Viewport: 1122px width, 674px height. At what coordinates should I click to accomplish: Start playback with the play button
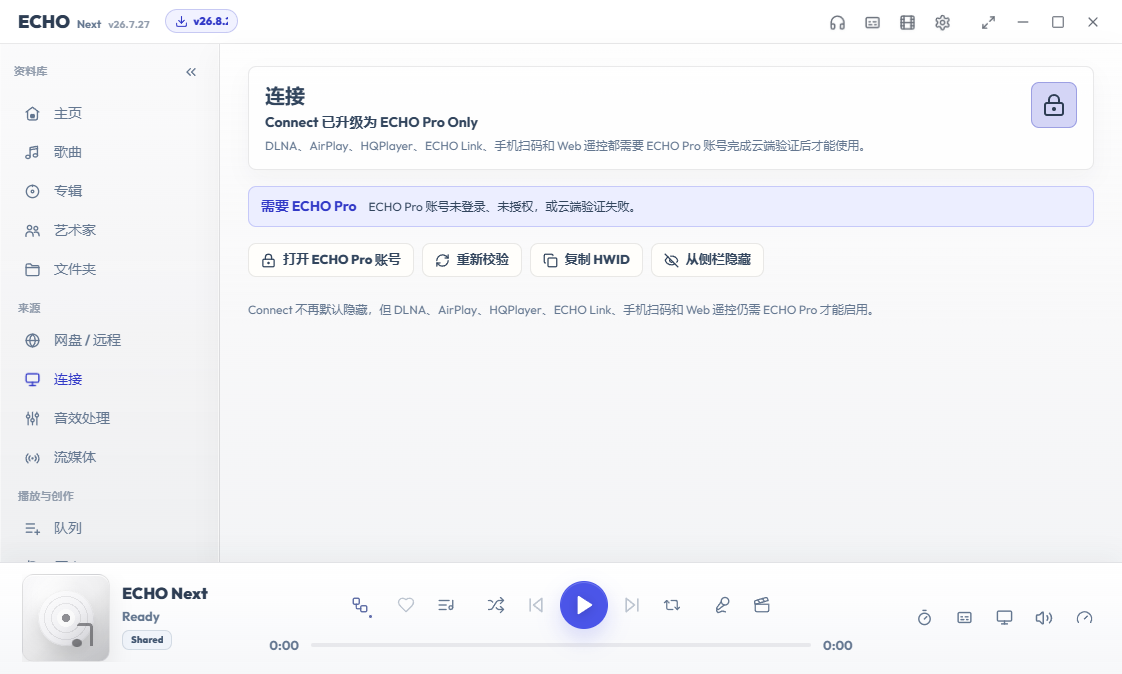click(584, 605)
